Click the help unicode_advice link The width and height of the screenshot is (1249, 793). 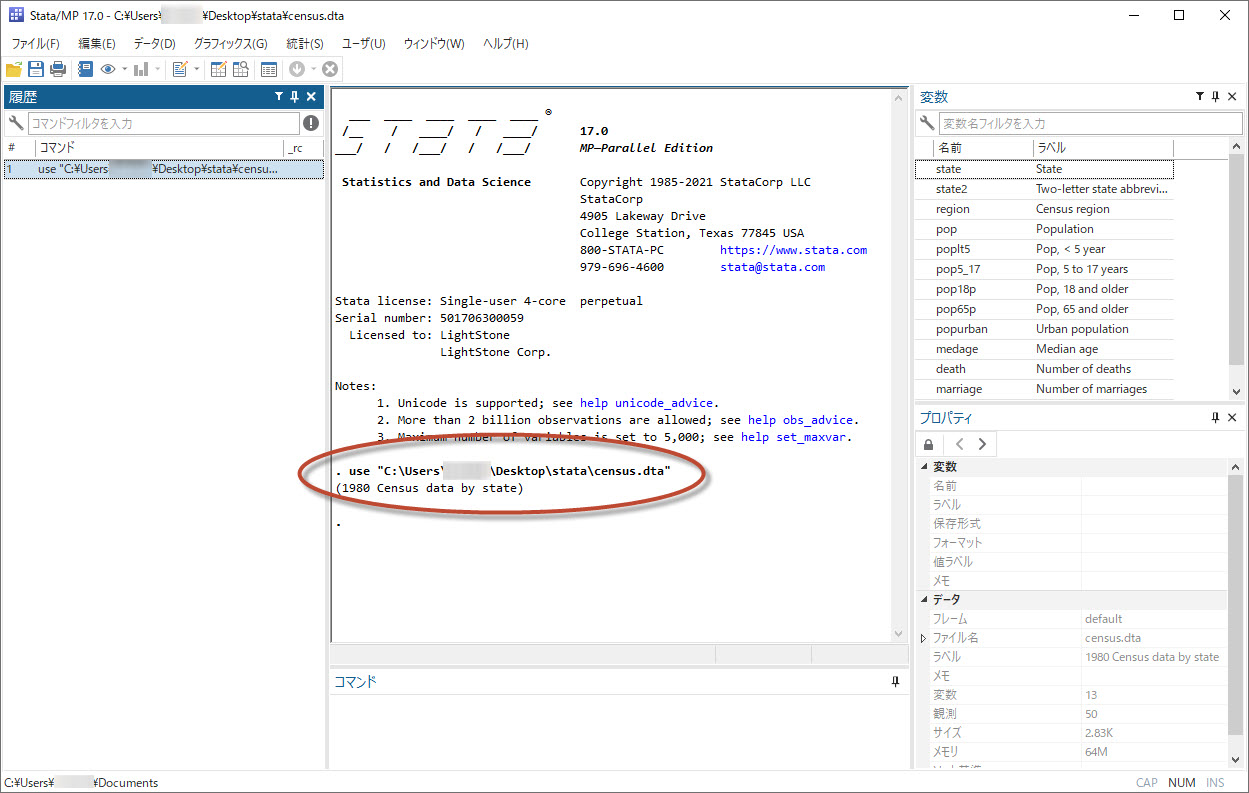pos(646,403)
